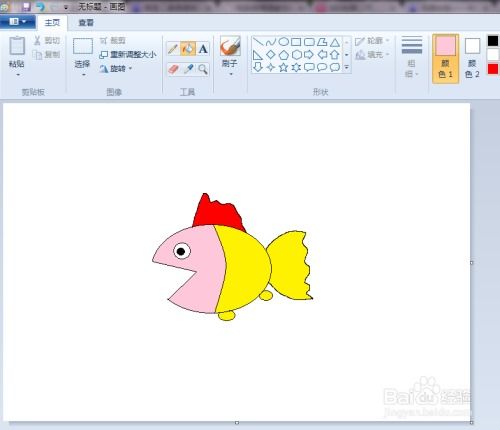Image resolution: width=500 pixels, height=430 pixels.
Task: Choose the right arrow shape
Action: [x=309, y=54]
